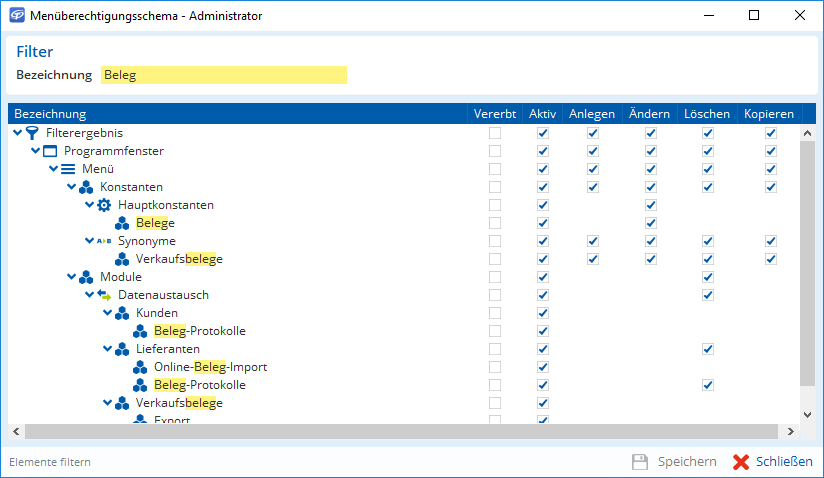Click the Hauptkonstanten gear icon
Screen dimensions: 824x478
(x=104, y=205)
